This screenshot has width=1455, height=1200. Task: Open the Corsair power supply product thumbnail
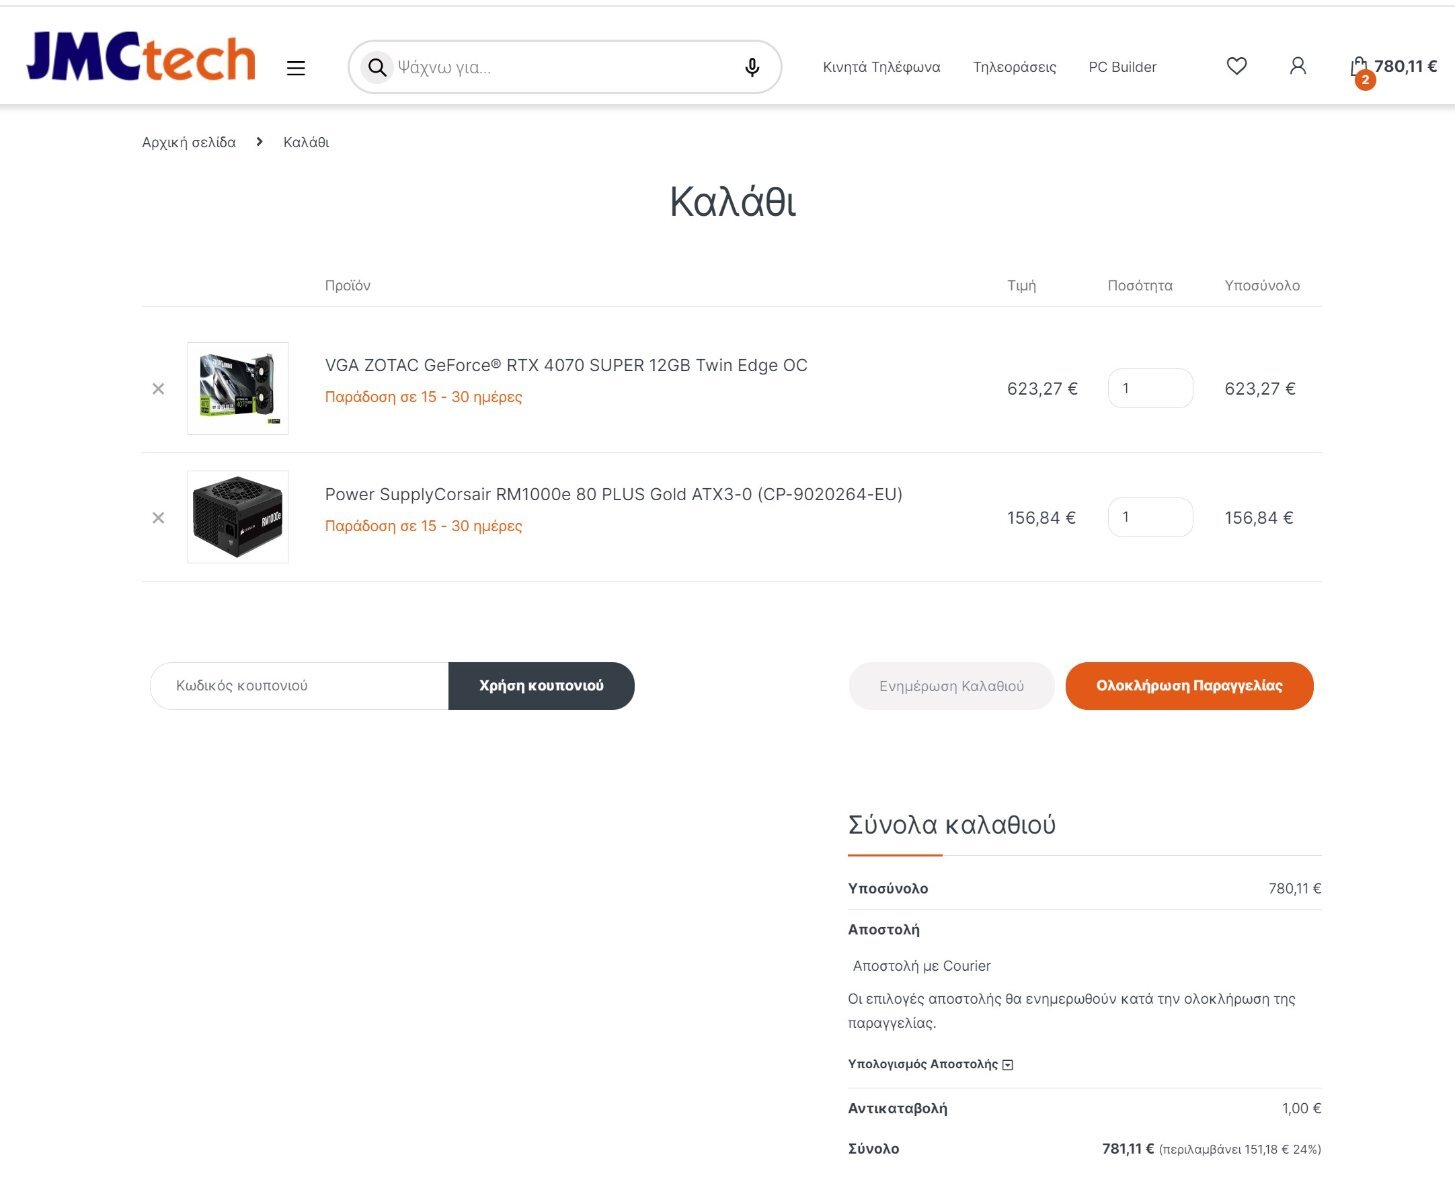[238, 517]
